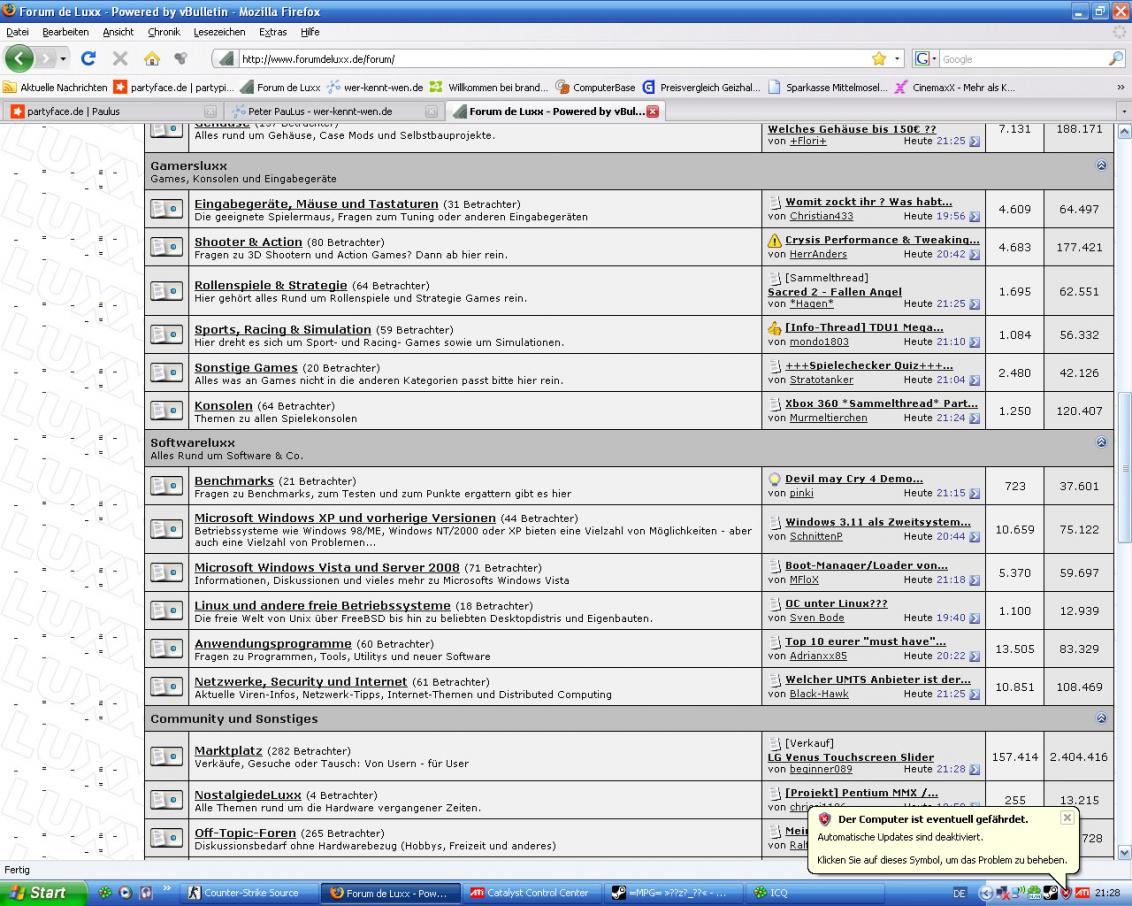This screenshot has width=1132, height=906.
Task: Go to last post in Devil may Cry thread
Action: coord(975,494)
